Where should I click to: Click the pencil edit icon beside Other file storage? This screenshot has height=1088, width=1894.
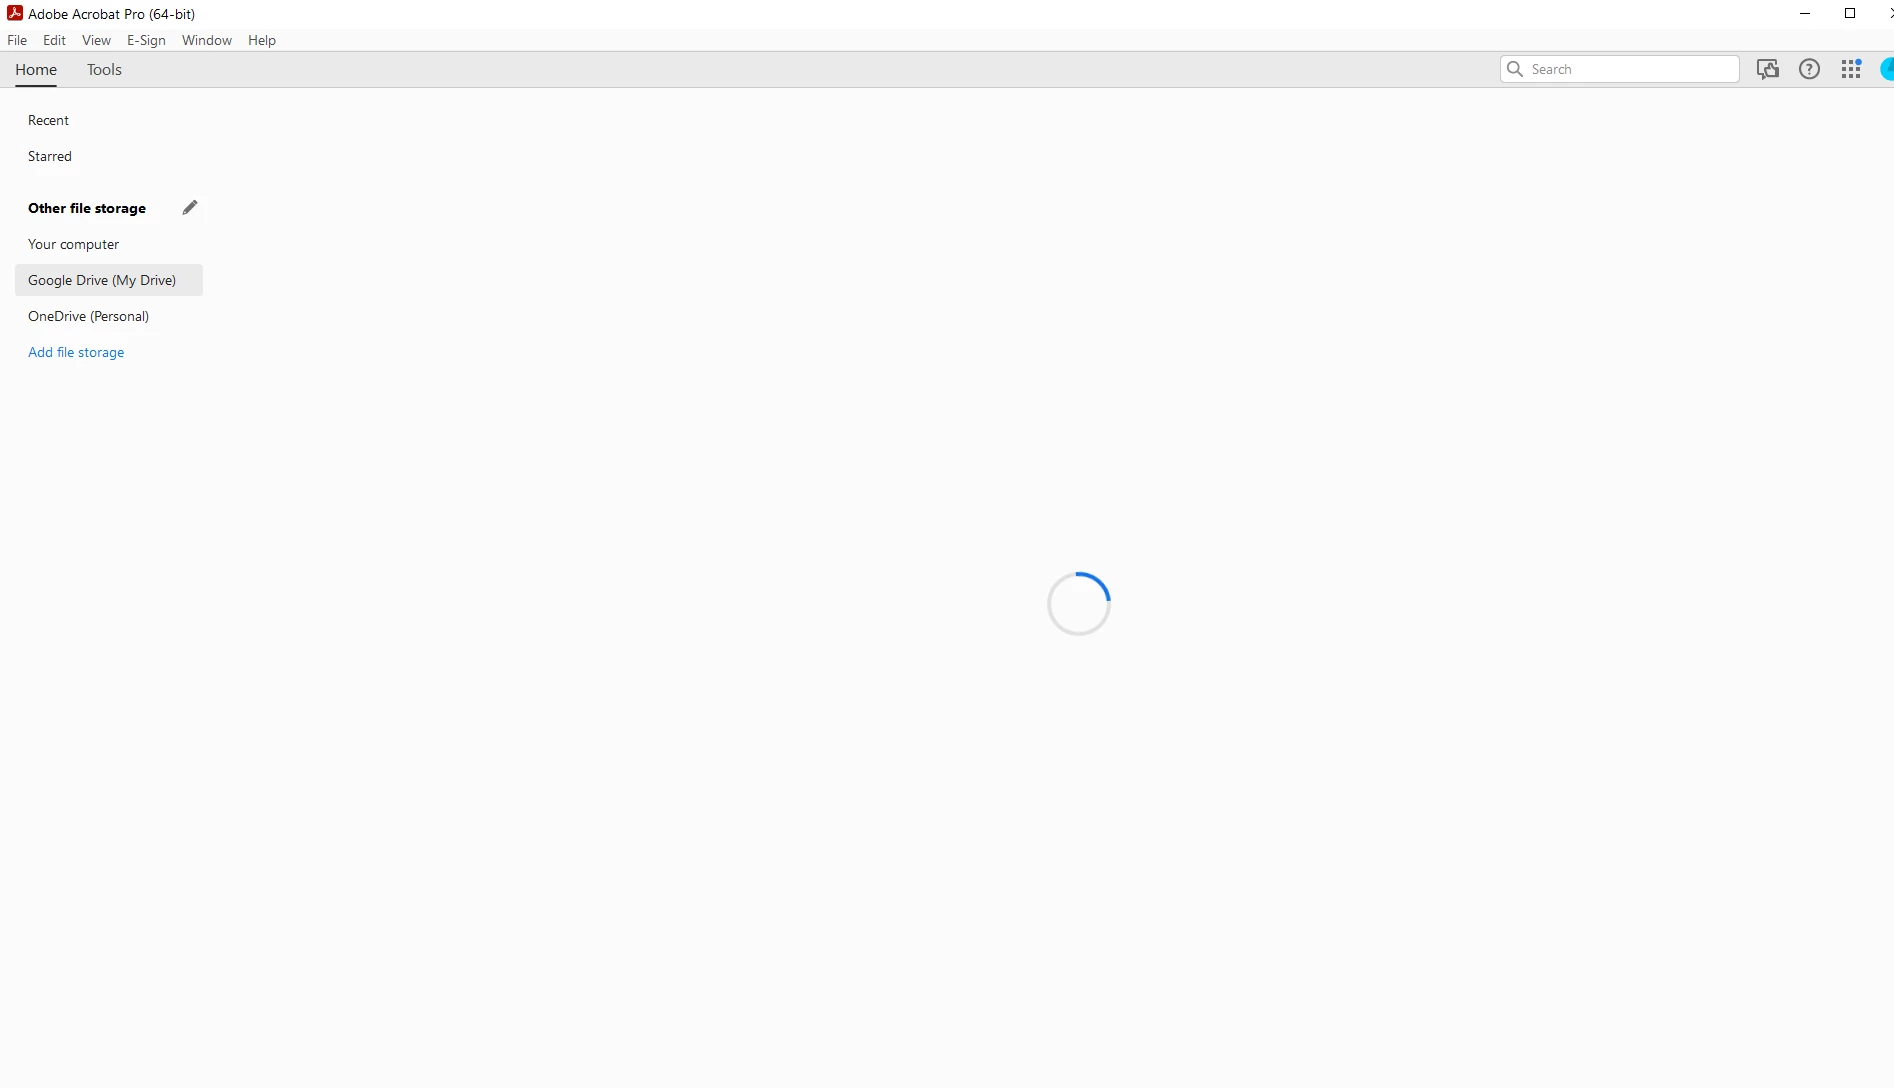[x=190, y=207]
